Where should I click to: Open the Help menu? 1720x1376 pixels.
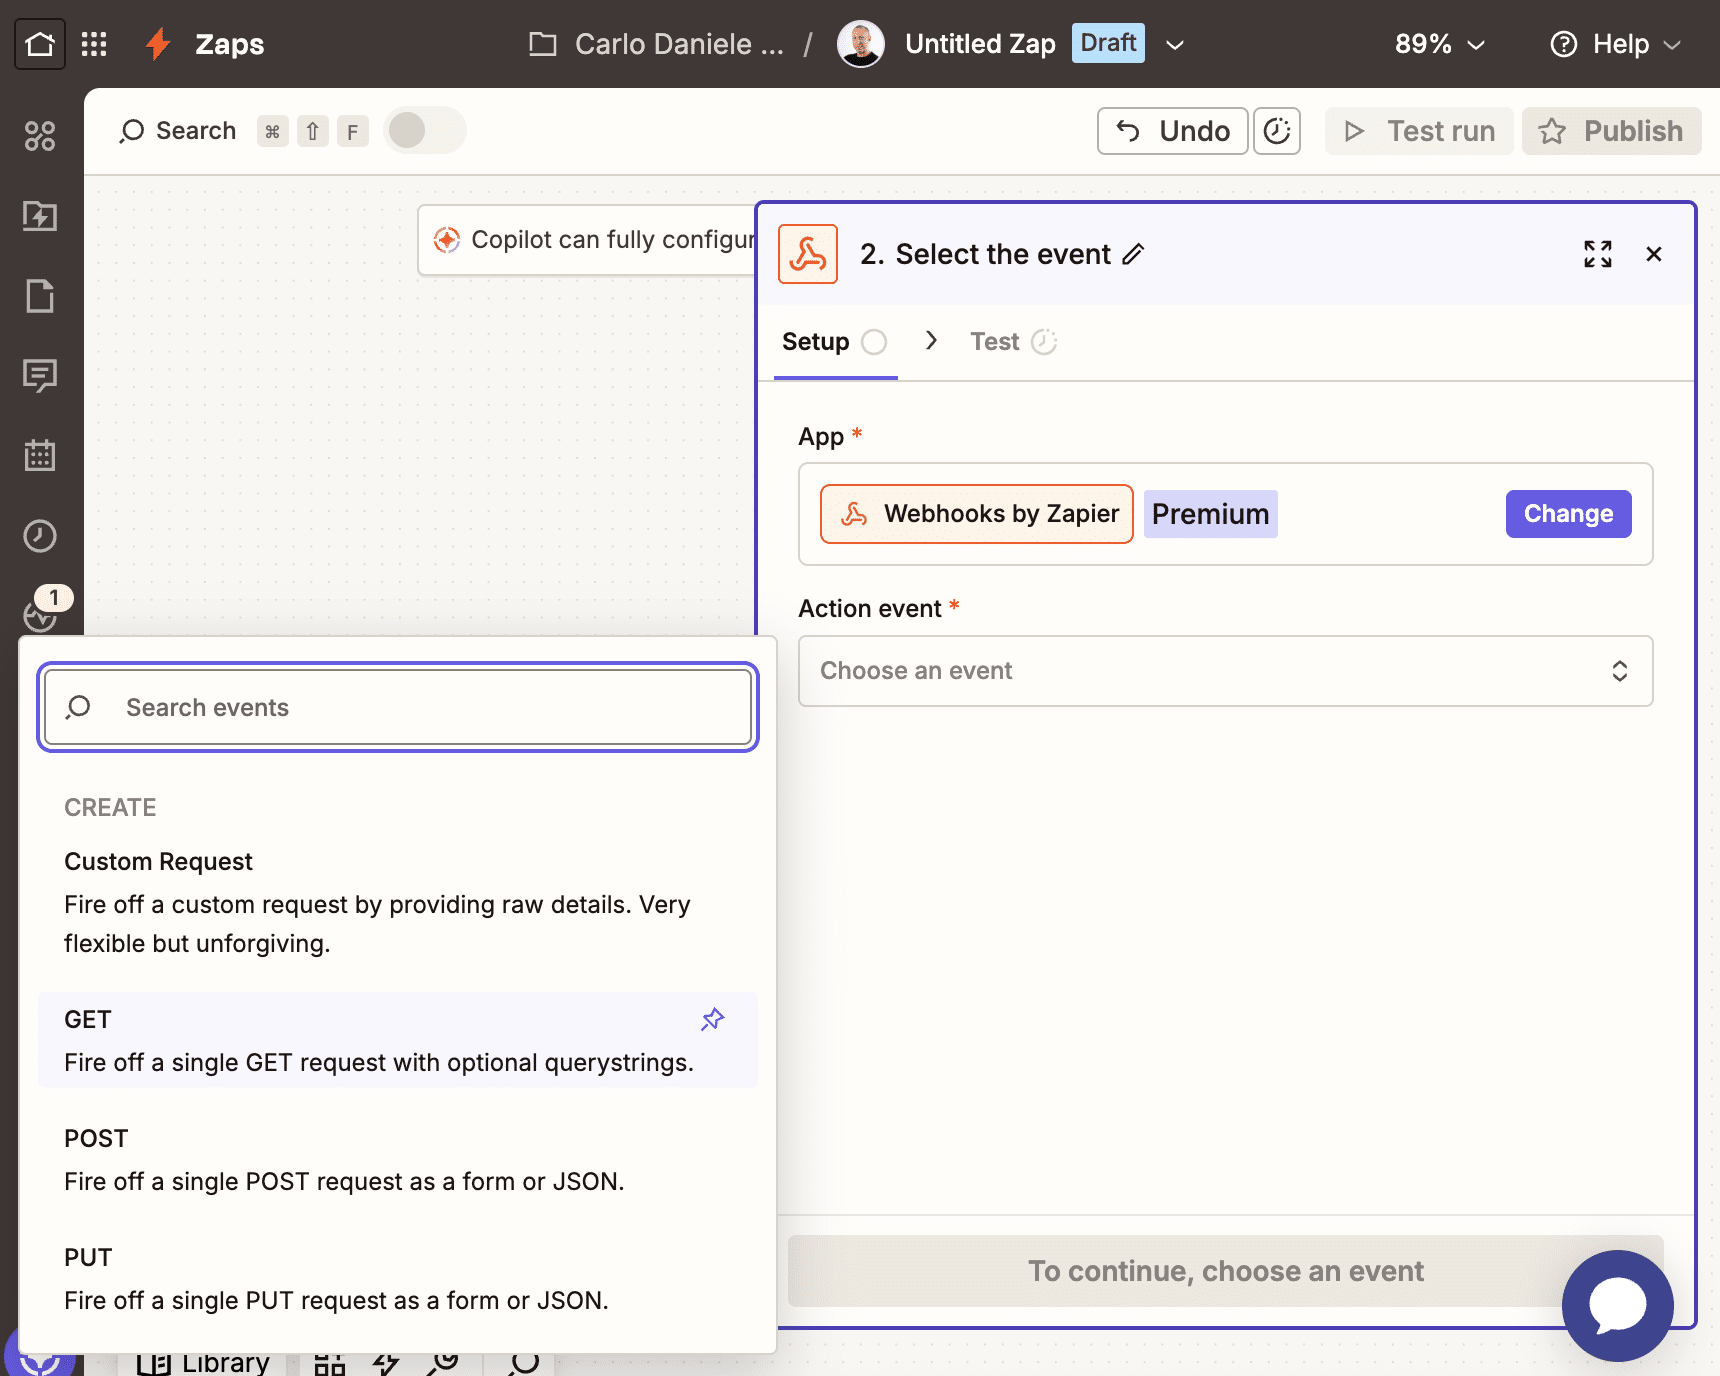[x=1613, y=44]
